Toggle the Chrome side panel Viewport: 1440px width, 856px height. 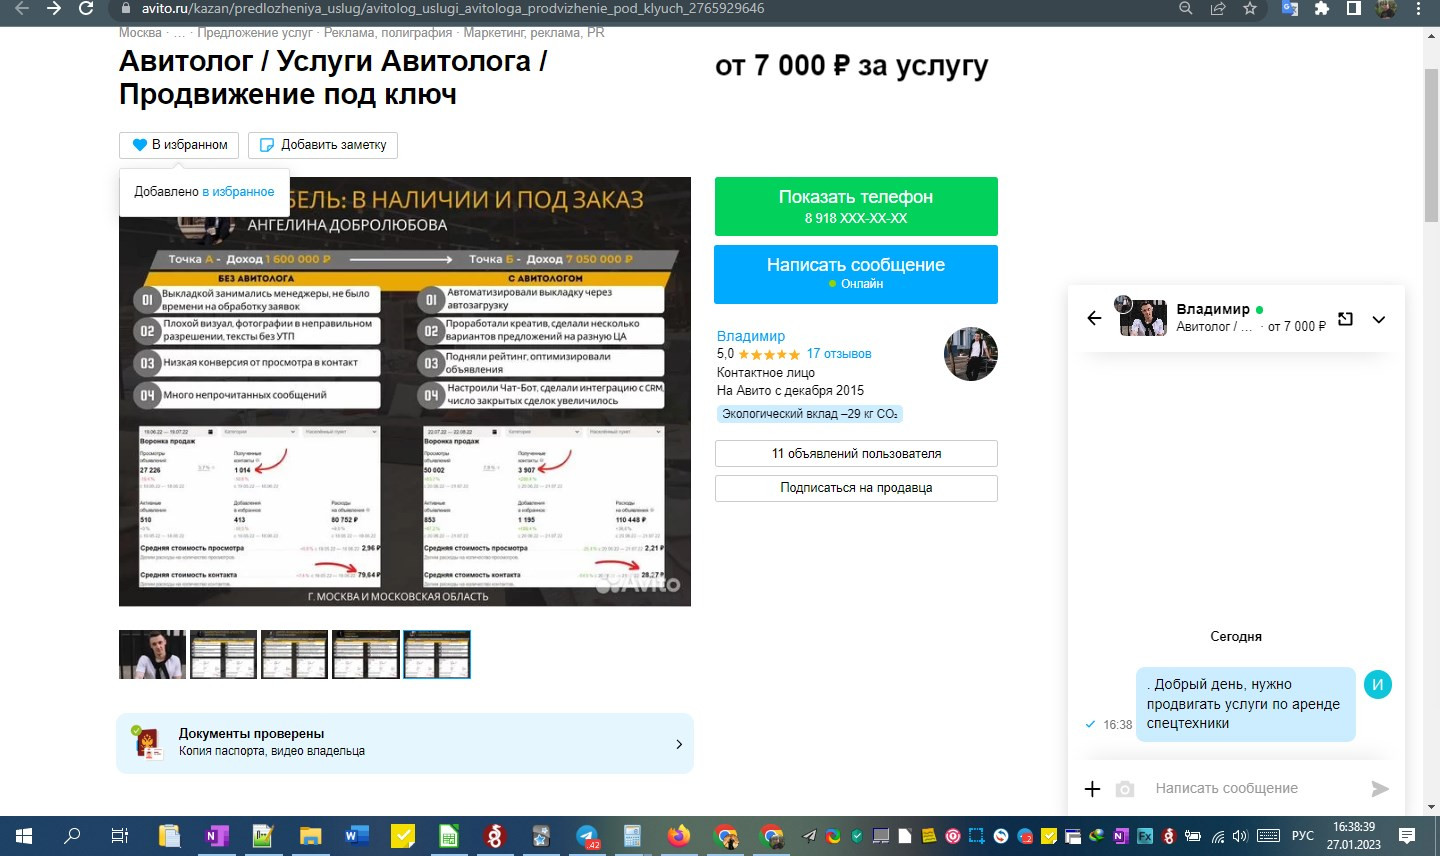point(1354,9)
